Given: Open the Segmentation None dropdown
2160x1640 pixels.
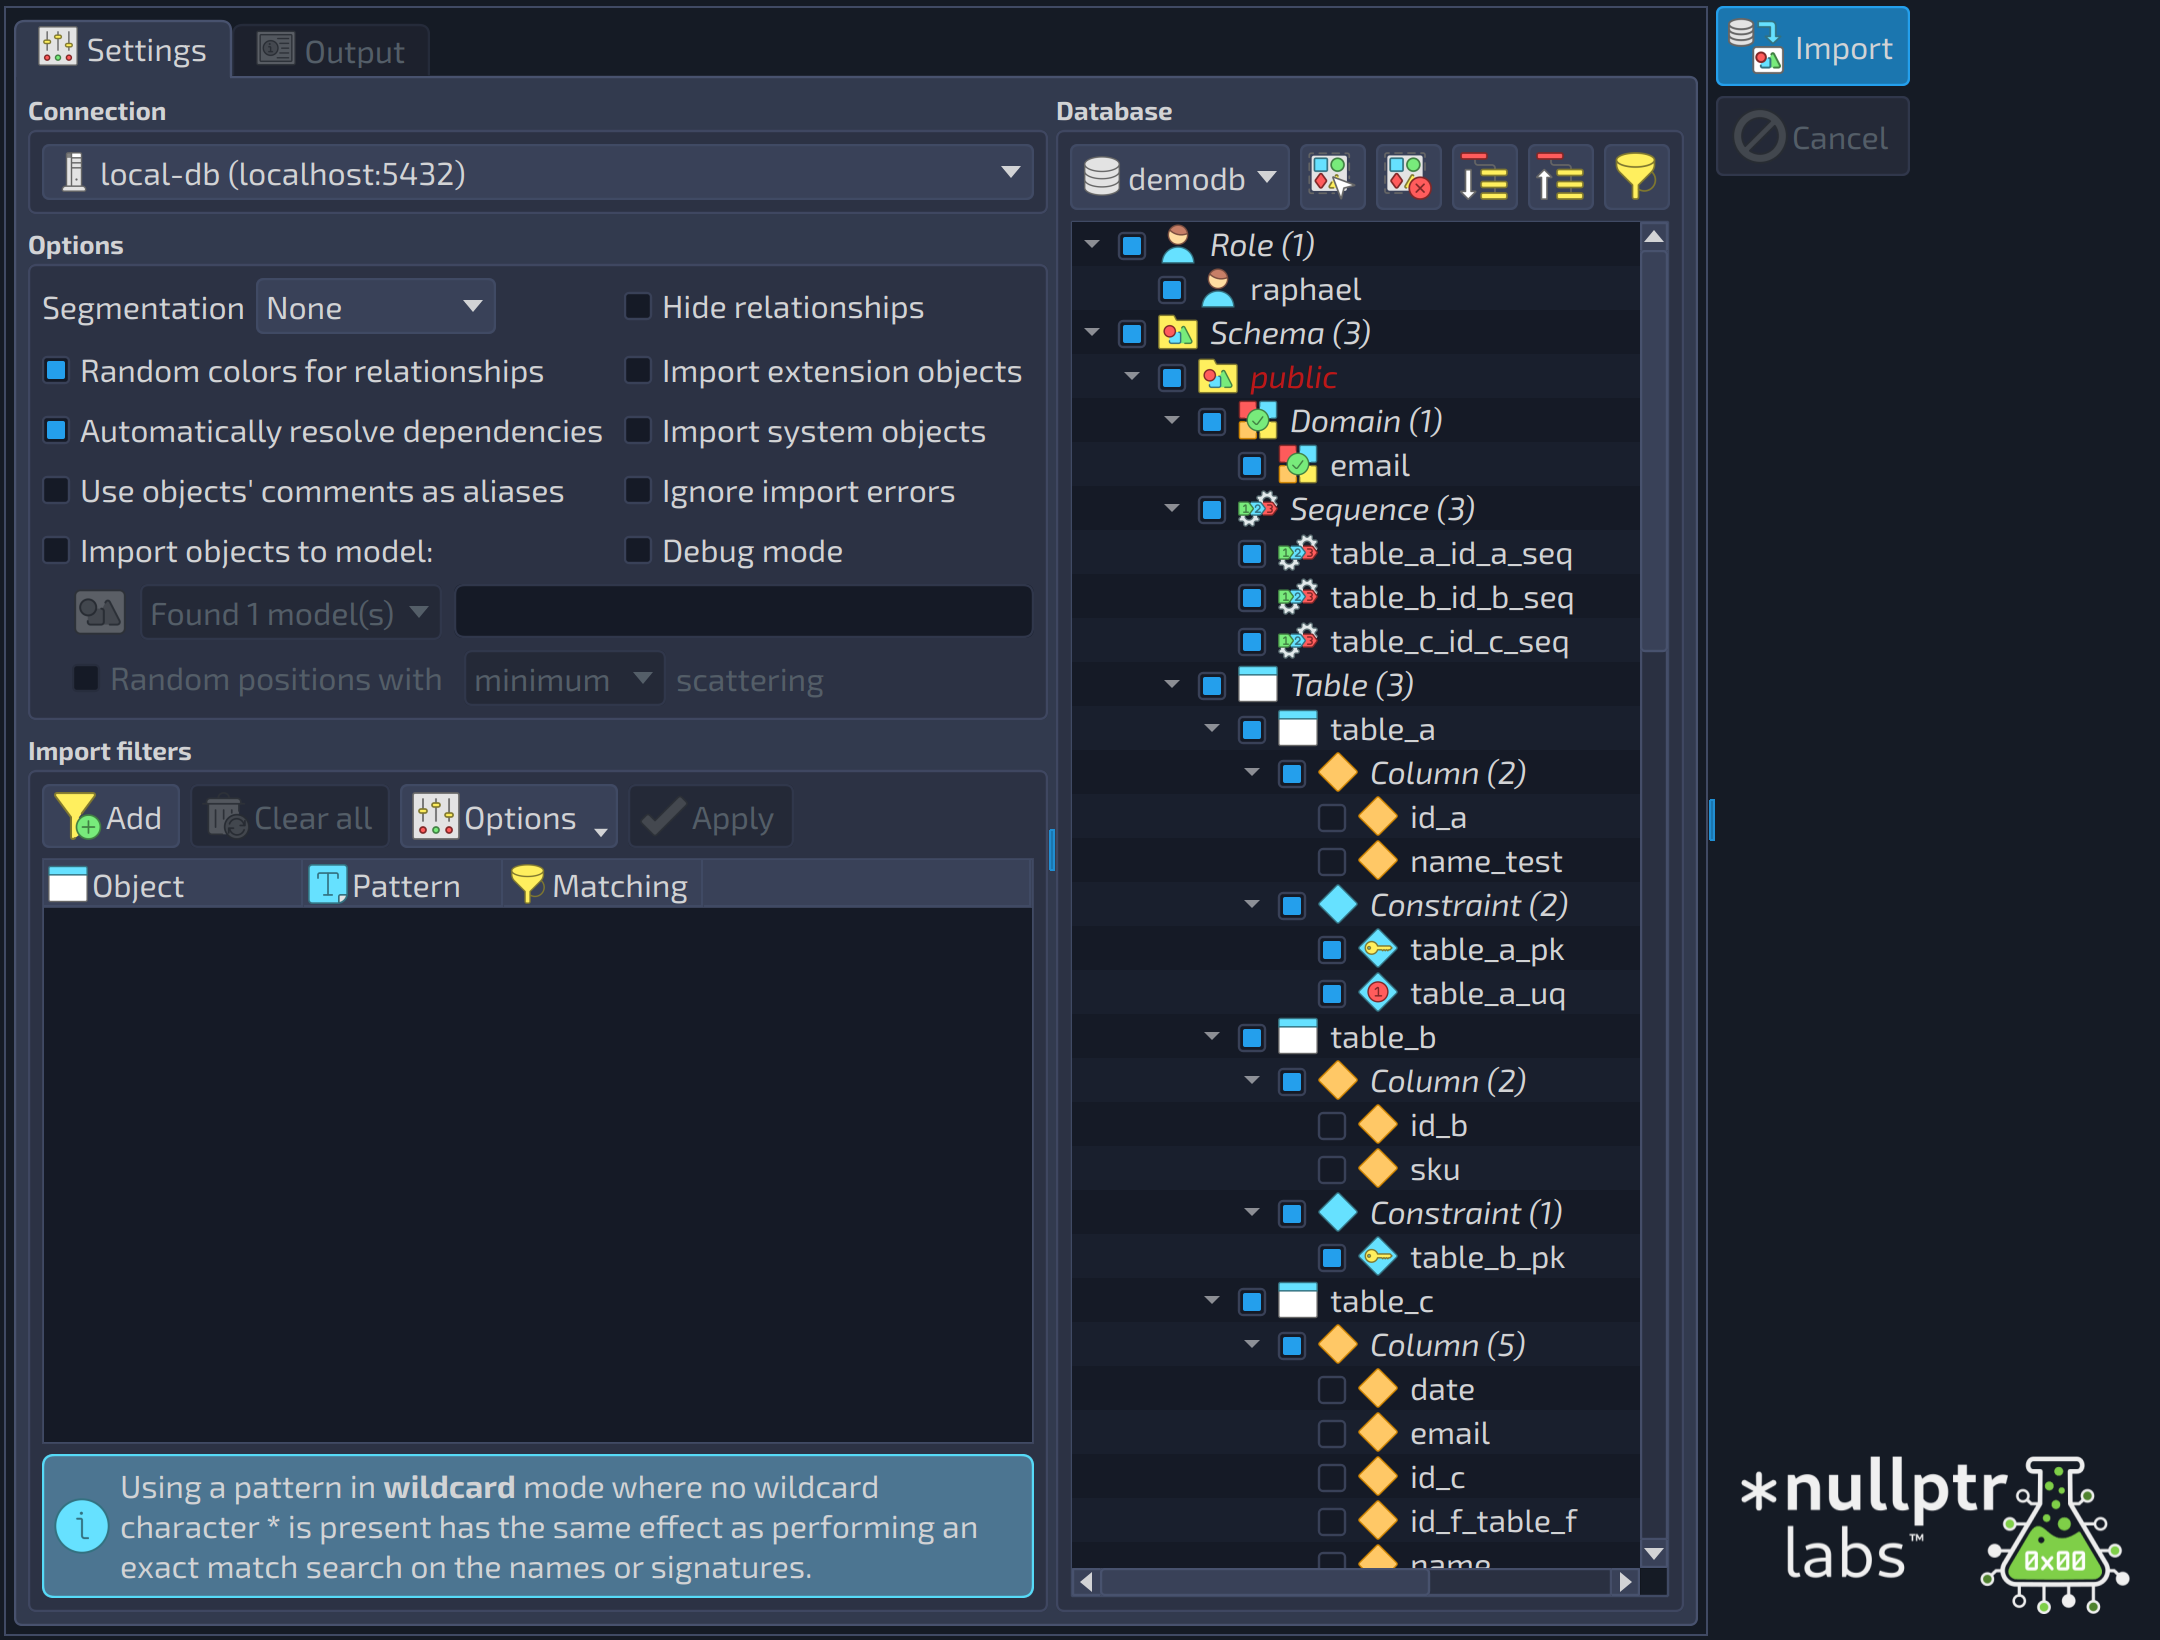Looking at the screenshot, I should pos(375,307).
